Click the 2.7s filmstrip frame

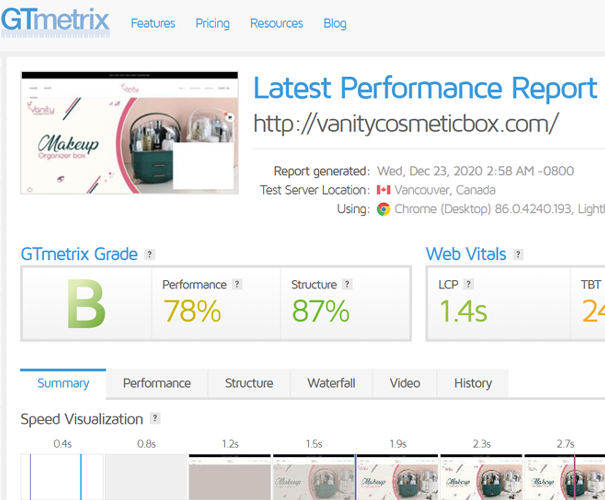coord(565,477)
